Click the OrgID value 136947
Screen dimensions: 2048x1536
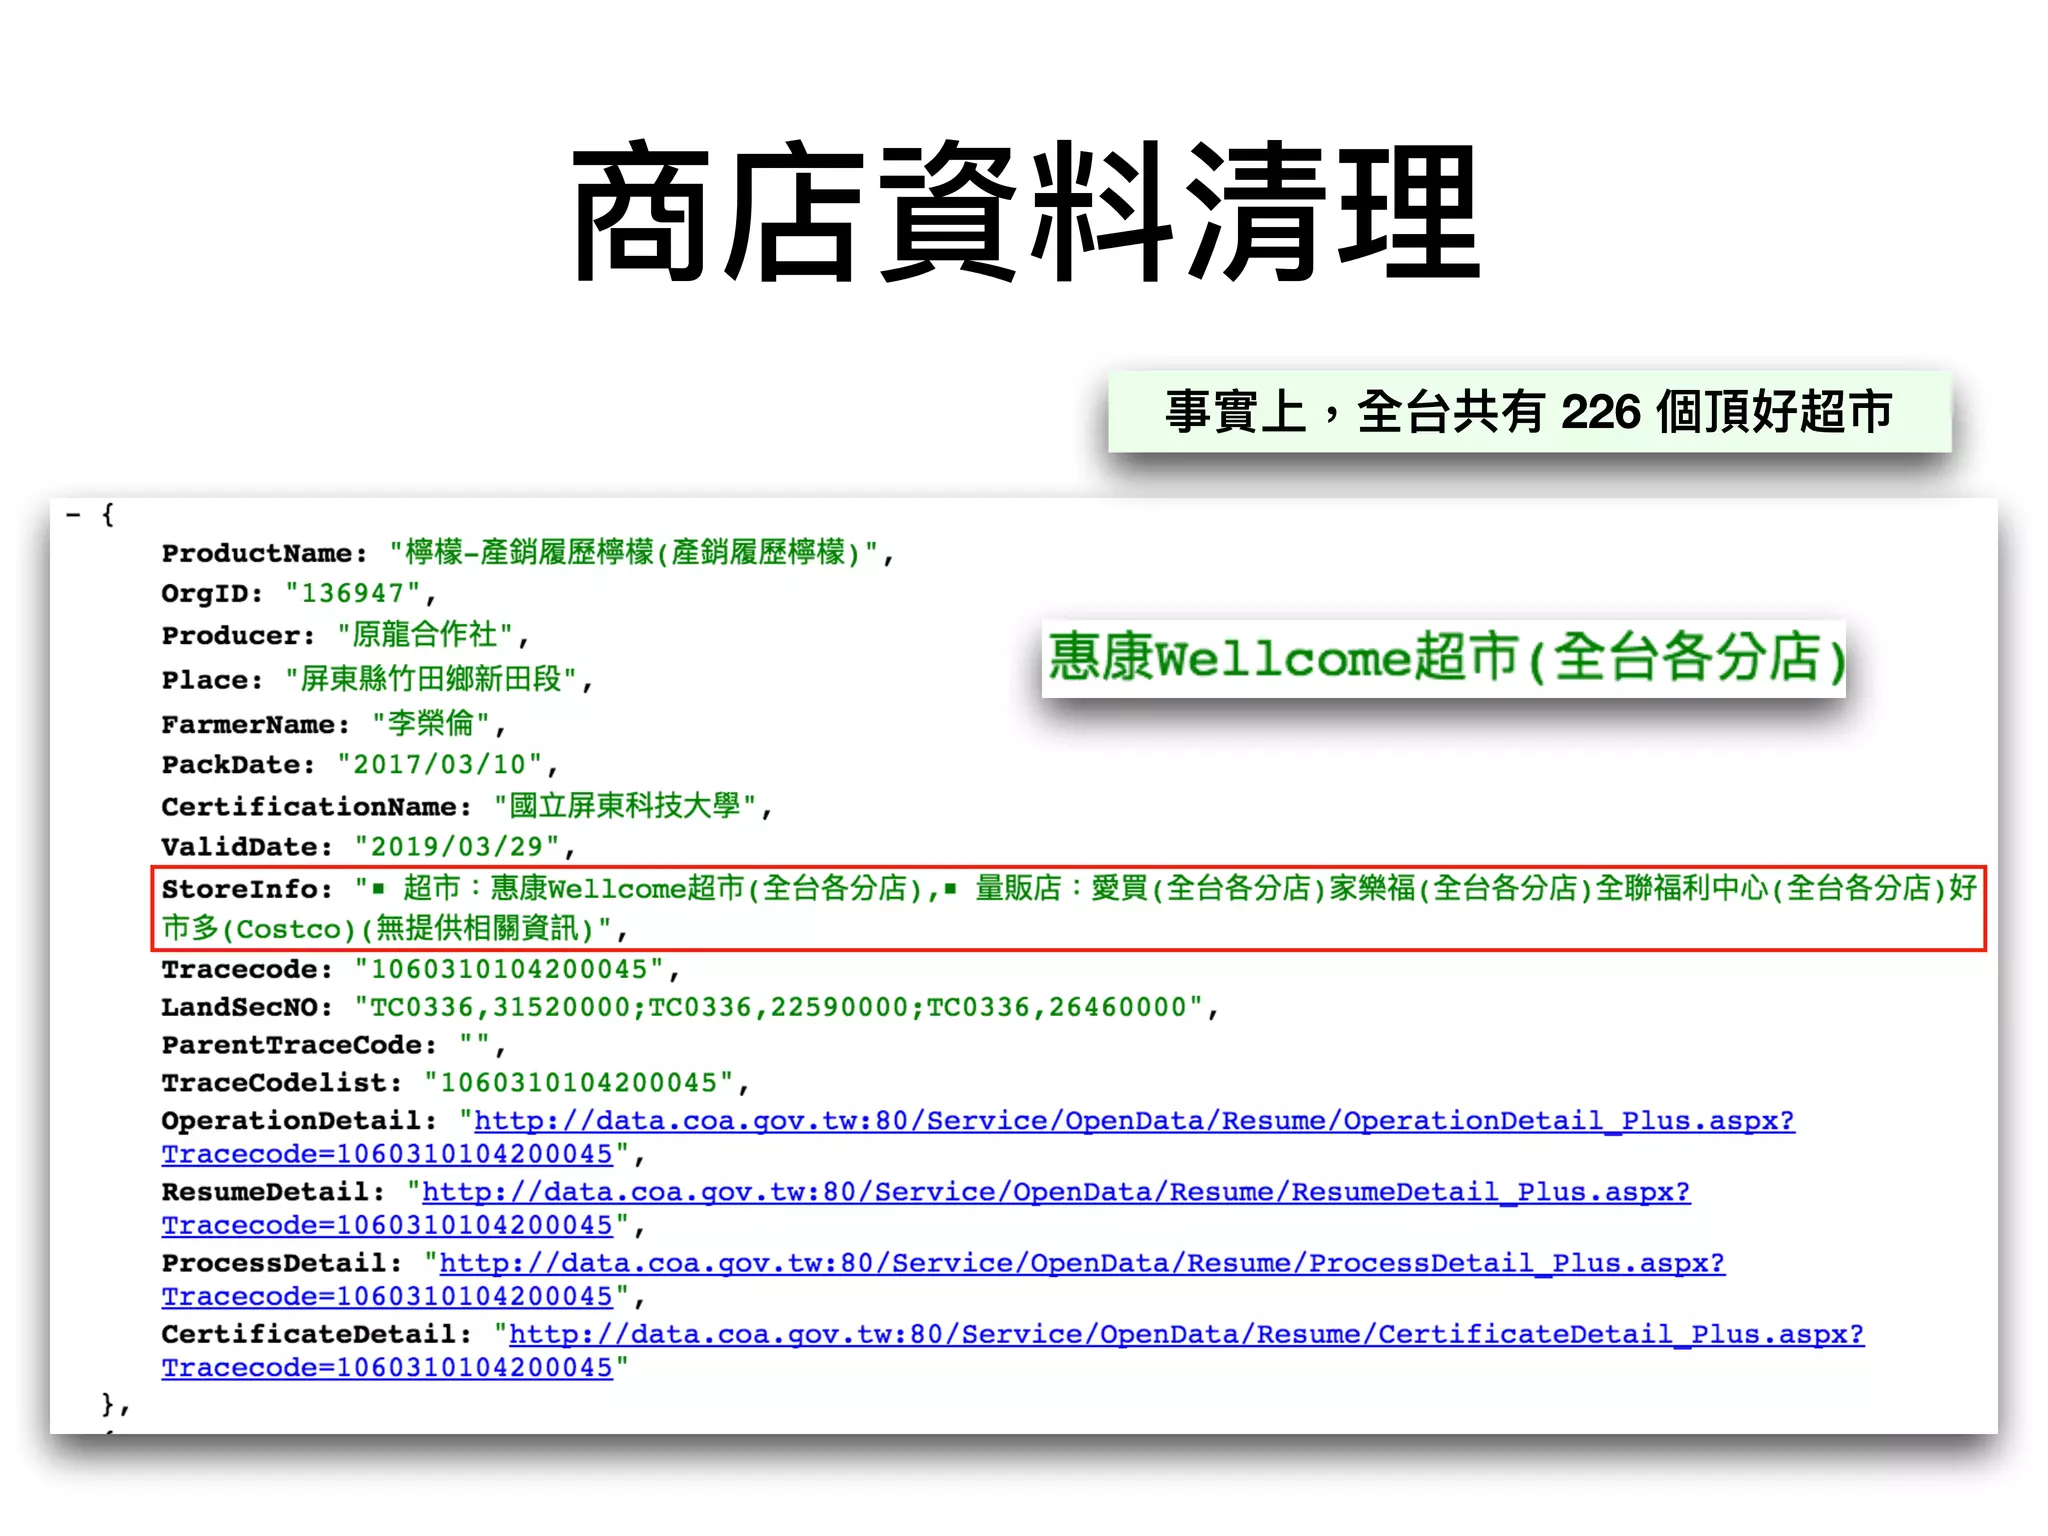tap(352, 594)
